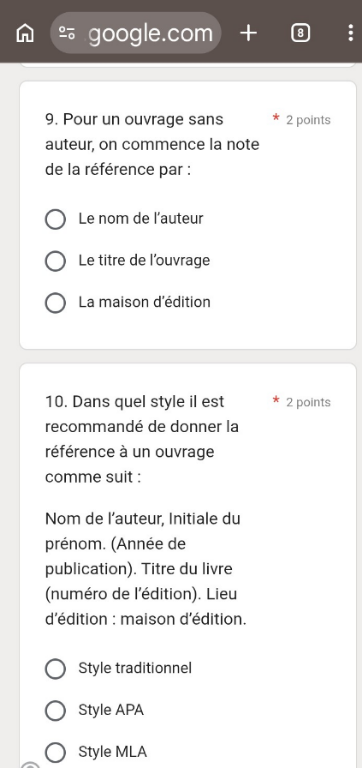Click the "2 points" label of question 10
Screen dimensions: 362x768
(x=308, y=403)
